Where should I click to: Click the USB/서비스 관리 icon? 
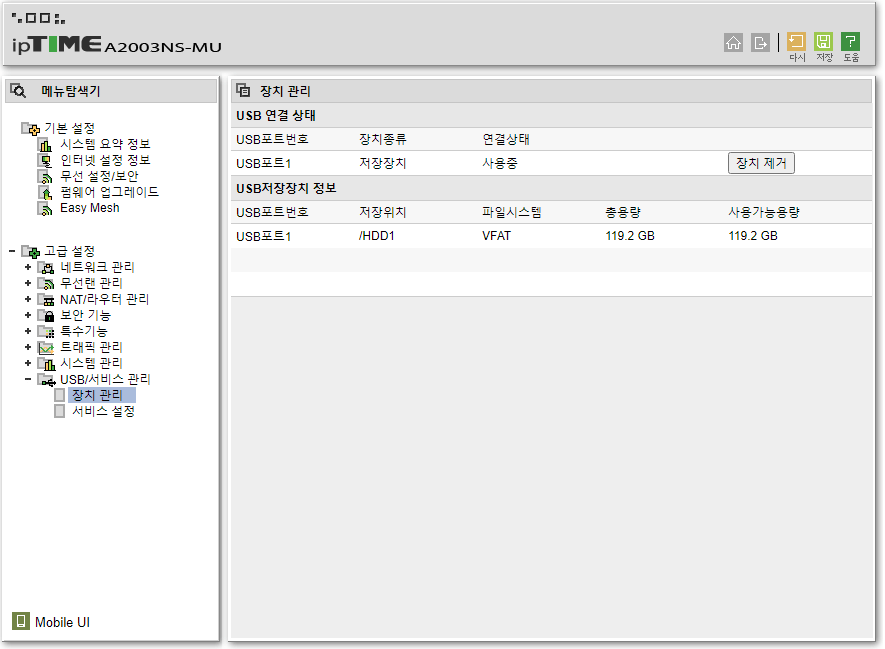46,380
